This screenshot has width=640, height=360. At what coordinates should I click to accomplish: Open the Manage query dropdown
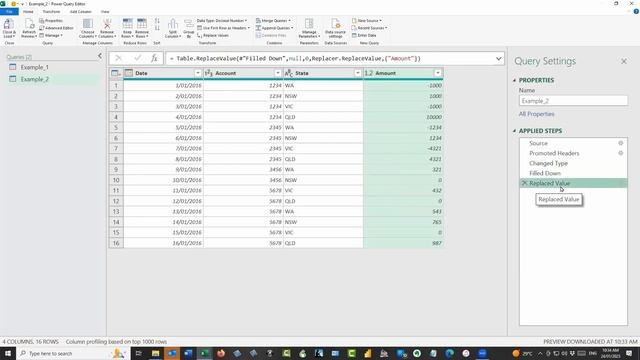(x=51, y=36)
